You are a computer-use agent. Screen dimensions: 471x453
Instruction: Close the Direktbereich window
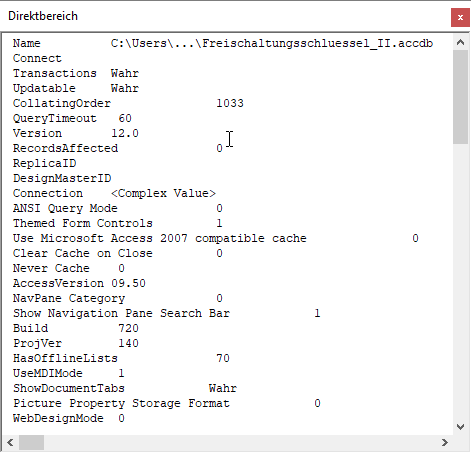[460, 17]
